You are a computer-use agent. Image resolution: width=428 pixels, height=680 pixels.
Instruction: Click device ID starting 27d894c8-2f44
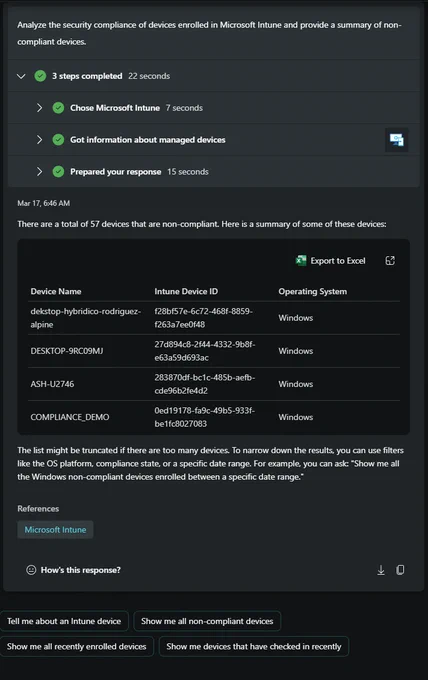(x=205, y=351)
